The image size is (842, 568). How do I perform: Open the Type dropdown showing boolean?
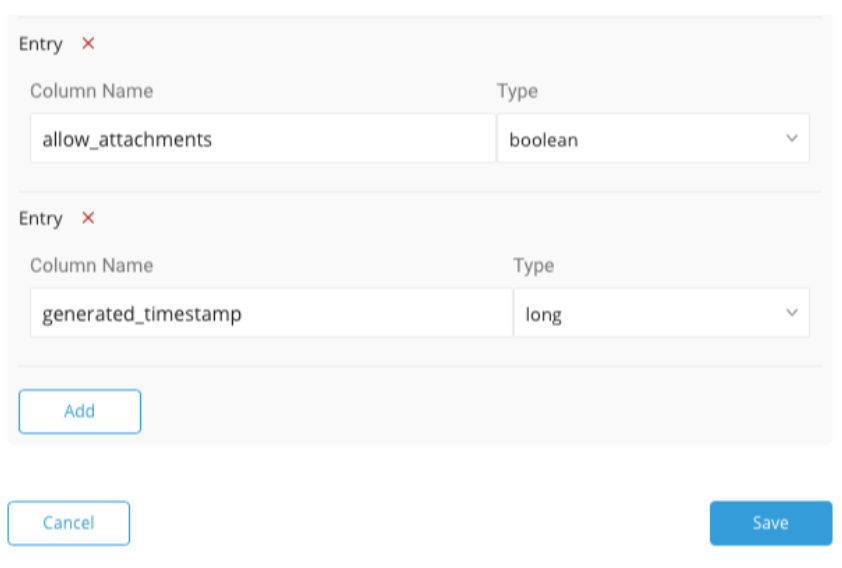click(652, 139)
